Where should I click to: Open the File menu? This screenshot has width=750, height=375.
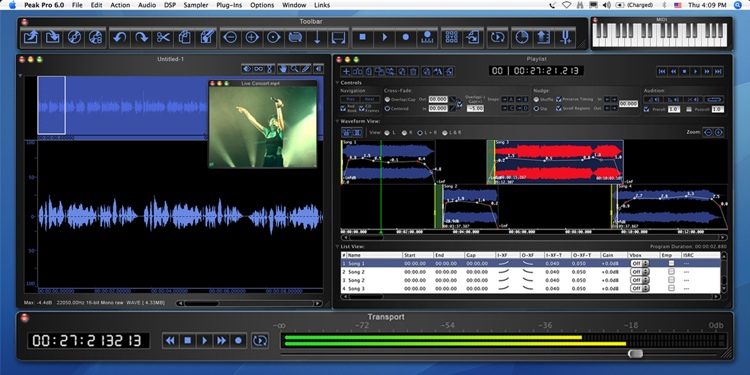[77, 5]
